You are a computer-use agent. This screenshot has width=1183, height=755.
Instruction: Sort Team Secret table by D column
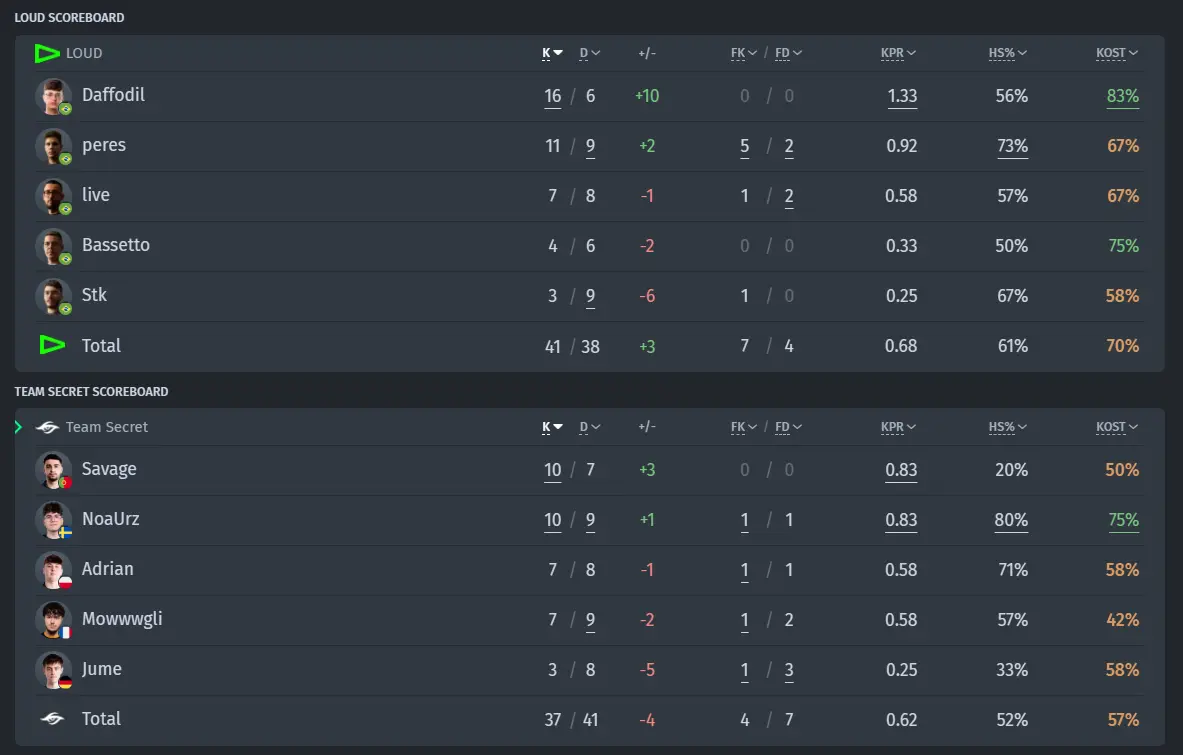(x=589, y=428)
